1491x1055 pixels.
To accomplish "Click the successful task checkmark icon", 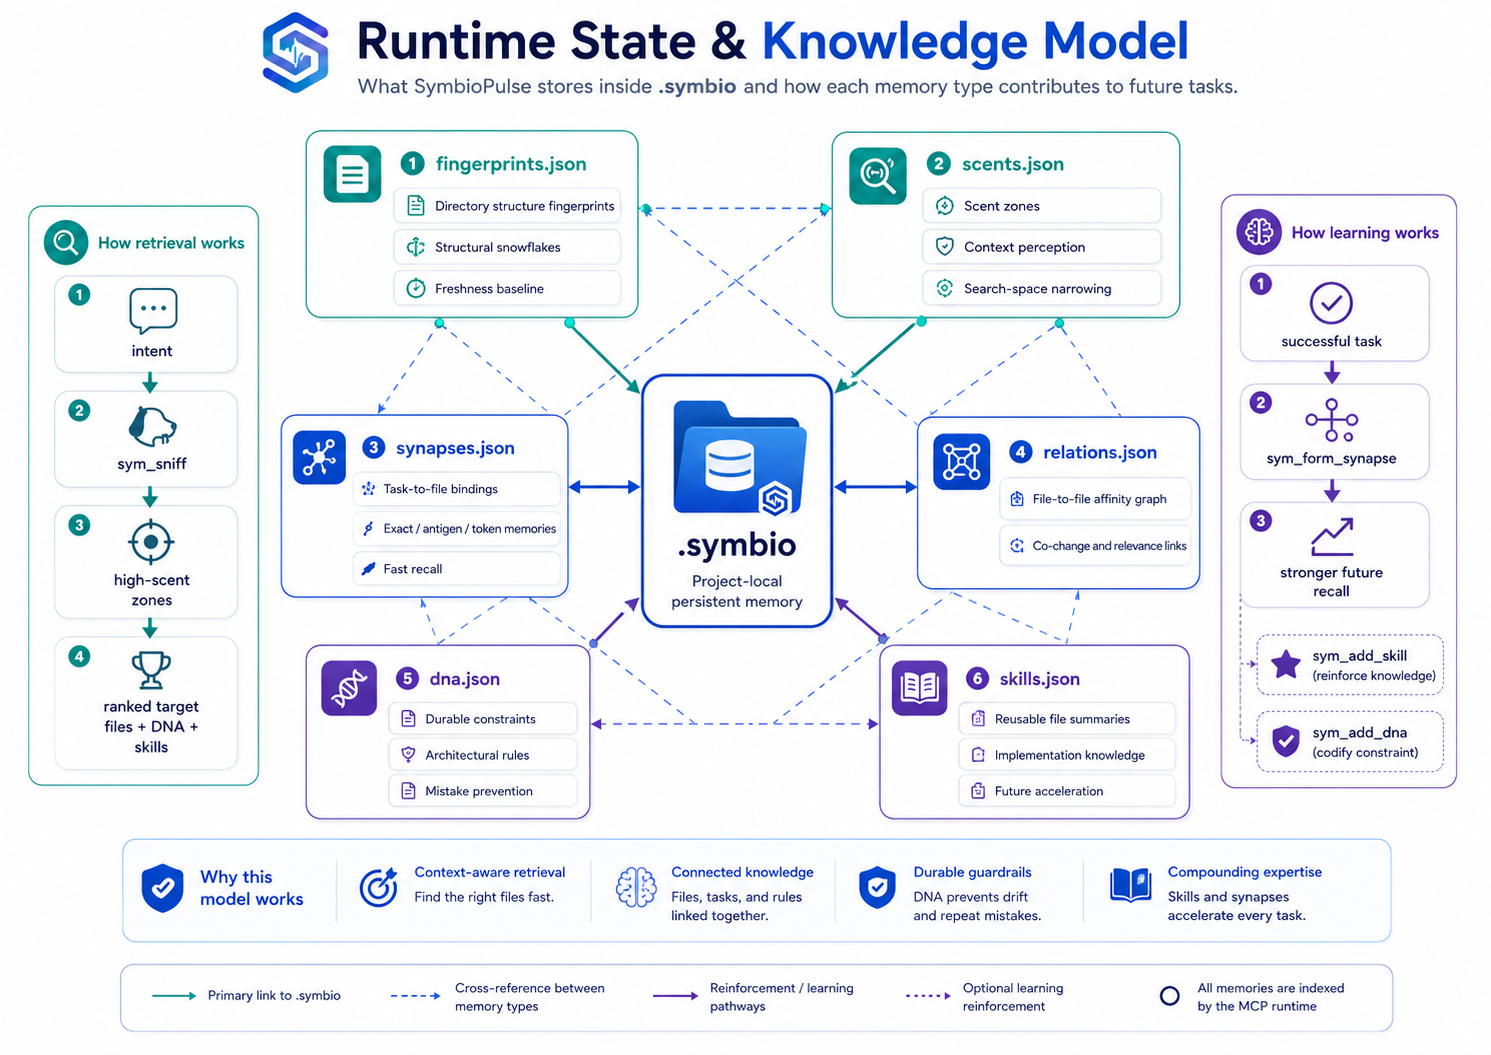I will [x=1331, y=303].
